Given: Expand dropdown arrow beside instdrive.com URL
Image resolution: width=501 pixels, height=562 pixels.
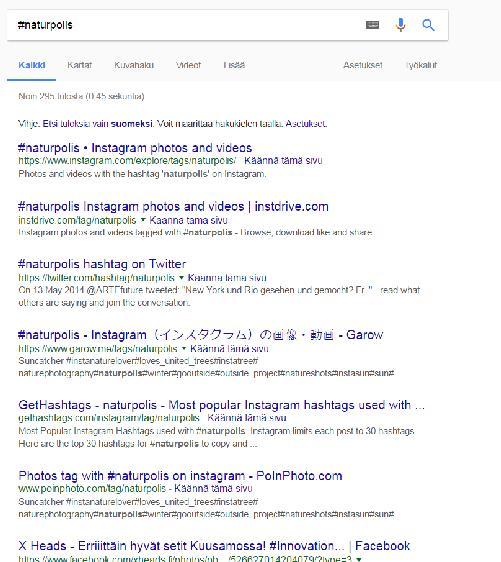Looking at the screenshot, I should coord(143,220).
